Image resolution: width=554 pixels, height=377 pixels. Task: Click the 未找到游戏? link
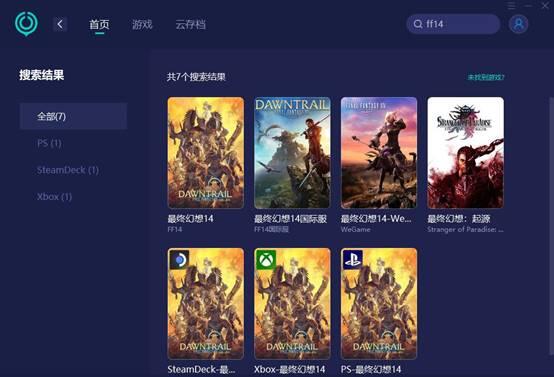pos(486,77)
